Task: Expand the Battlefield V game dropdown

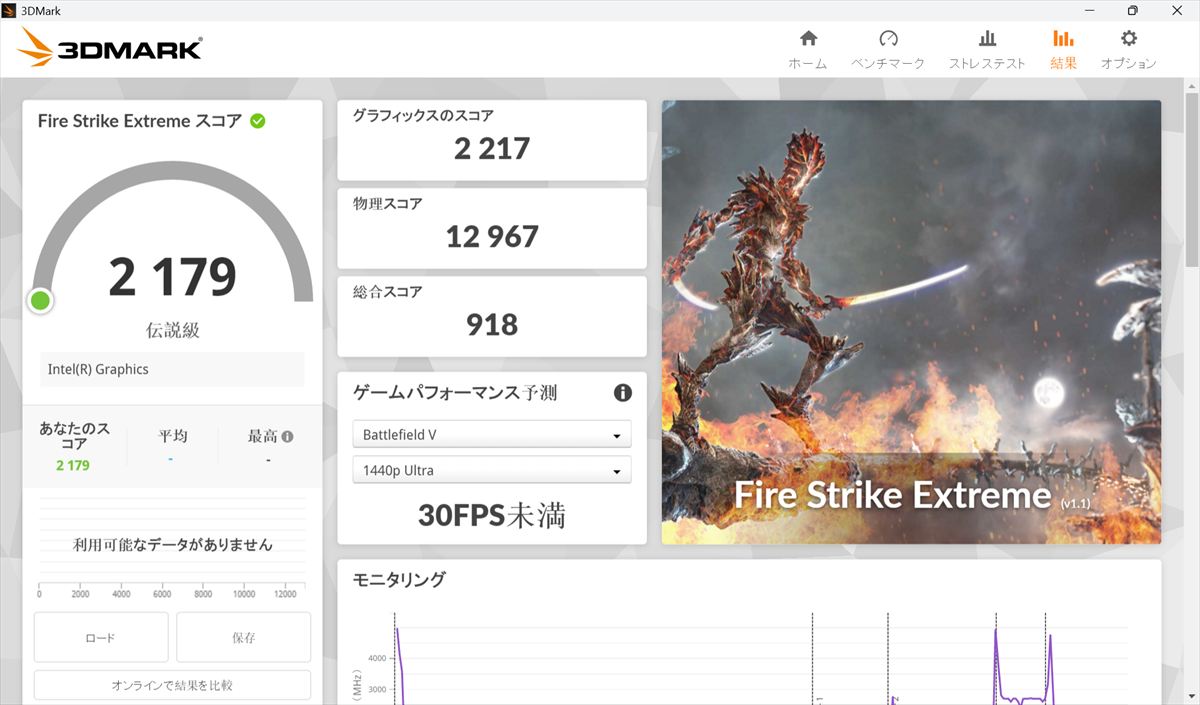Action: pyautogui.click(x=491, y=435)
